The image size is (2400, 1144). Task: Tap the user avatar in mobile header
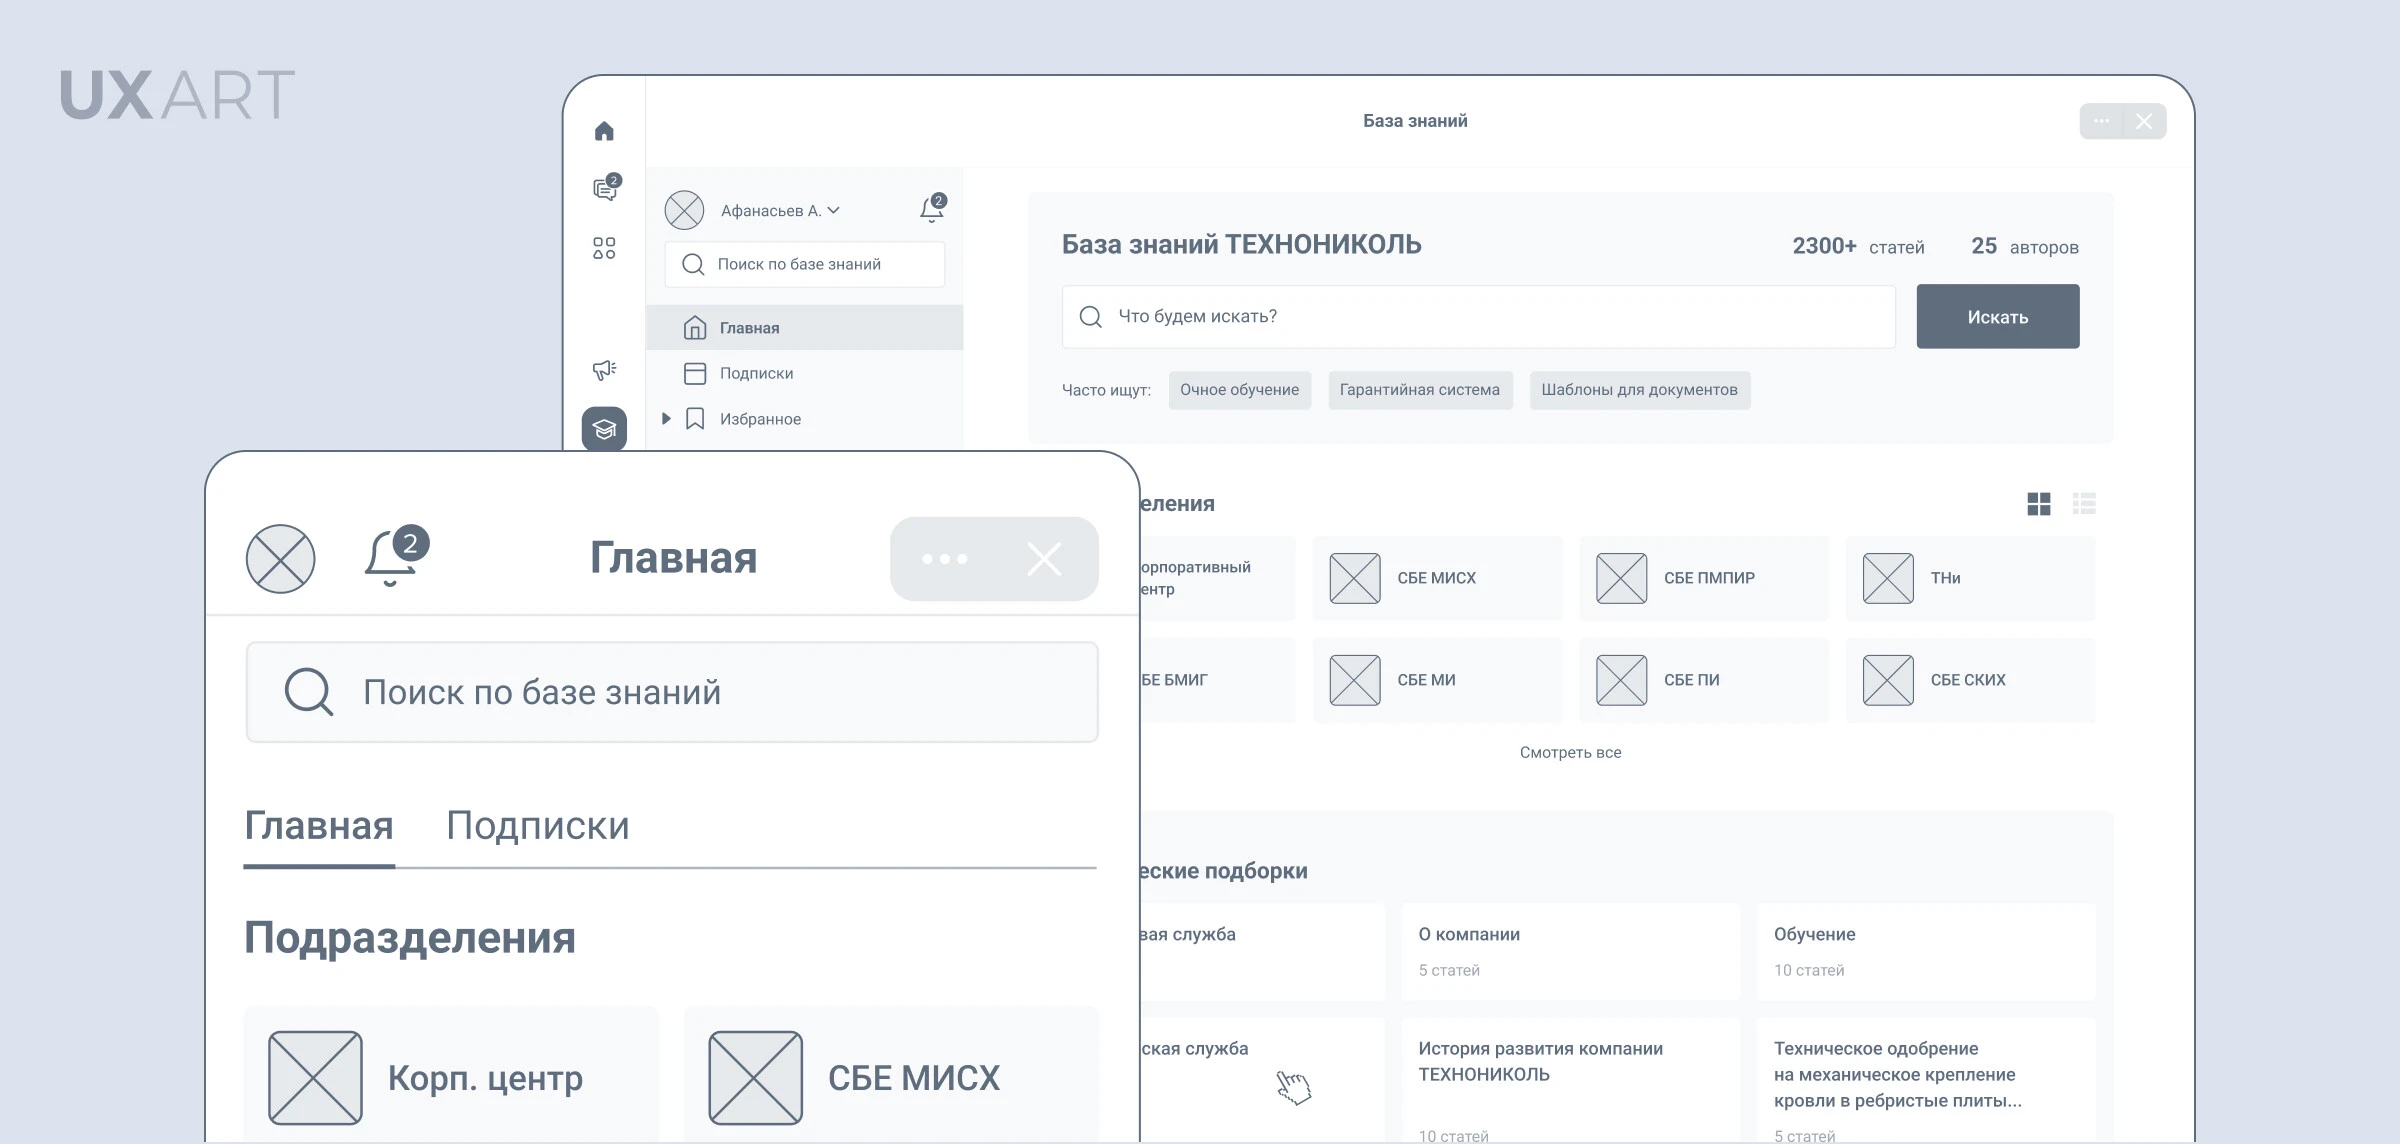[281, 558]
